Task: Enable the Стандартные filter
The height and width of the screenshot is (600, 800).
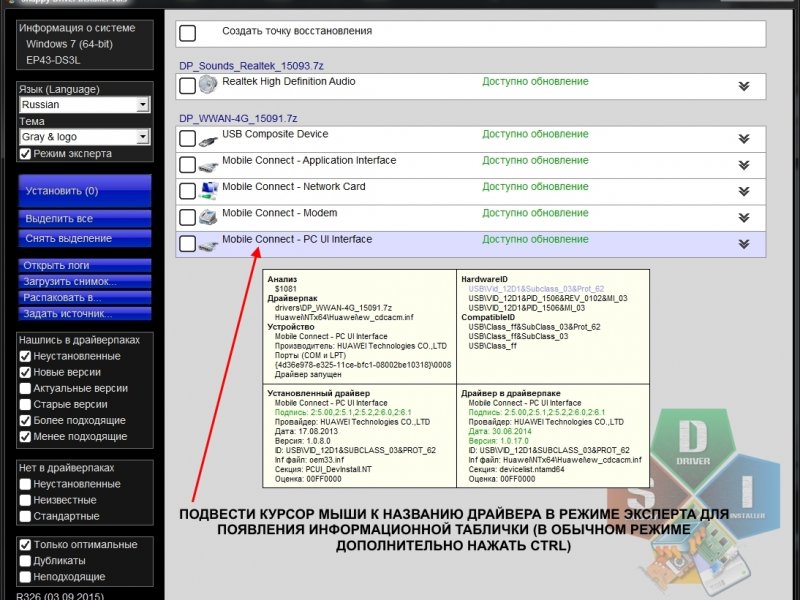Action: 25,516
